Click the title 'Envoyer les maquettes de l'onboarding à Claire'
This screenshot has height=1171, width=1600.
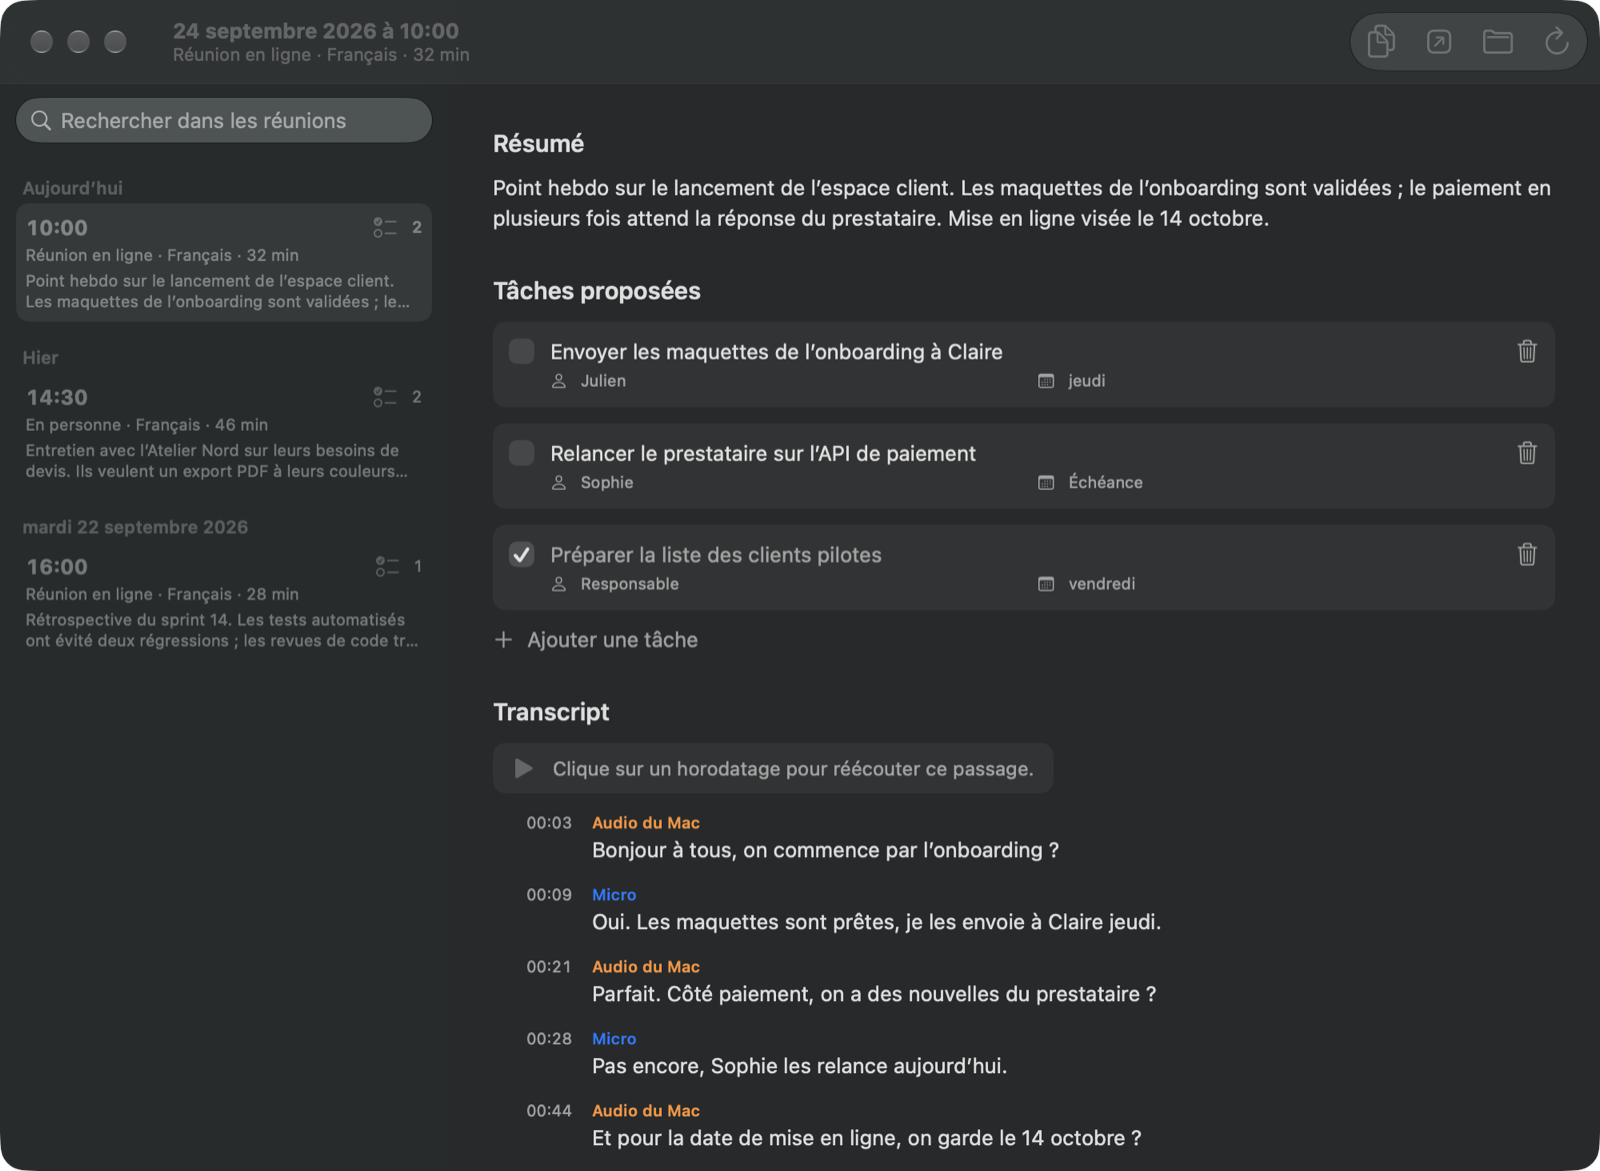click(776, 352)
